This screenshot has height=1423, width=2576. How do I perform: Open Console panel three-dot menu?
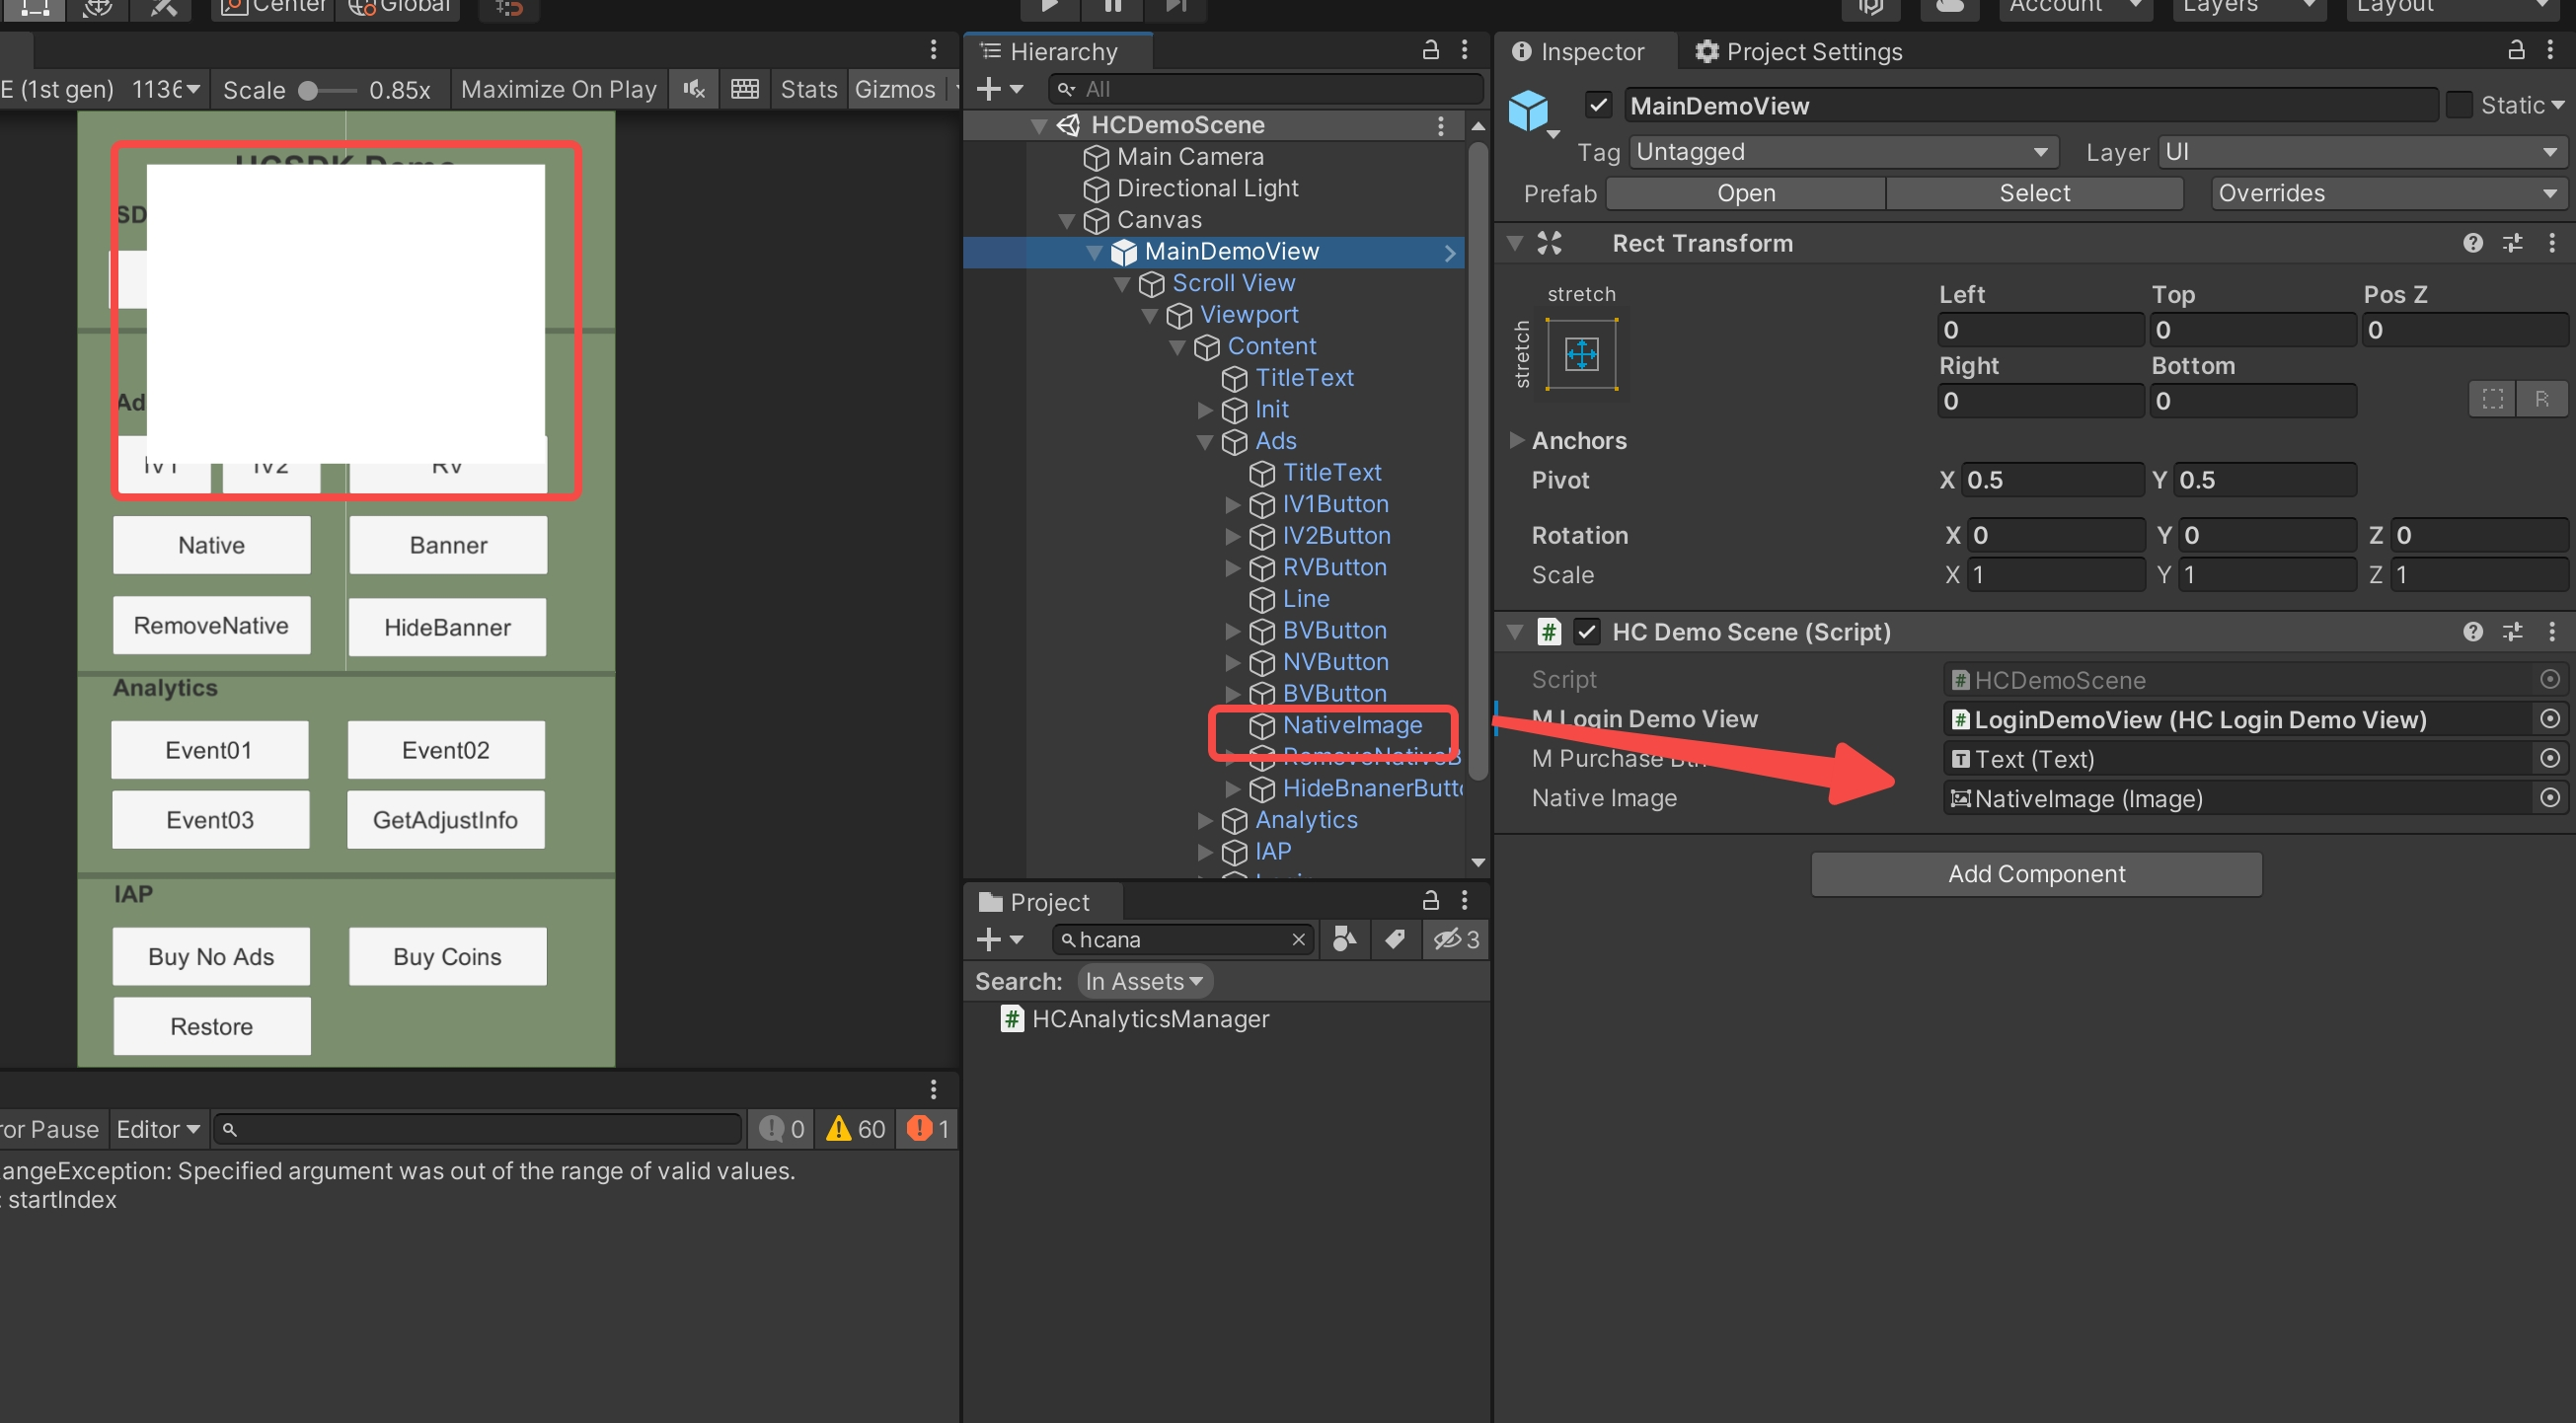pyautogui.click(x=933, y=1089)
